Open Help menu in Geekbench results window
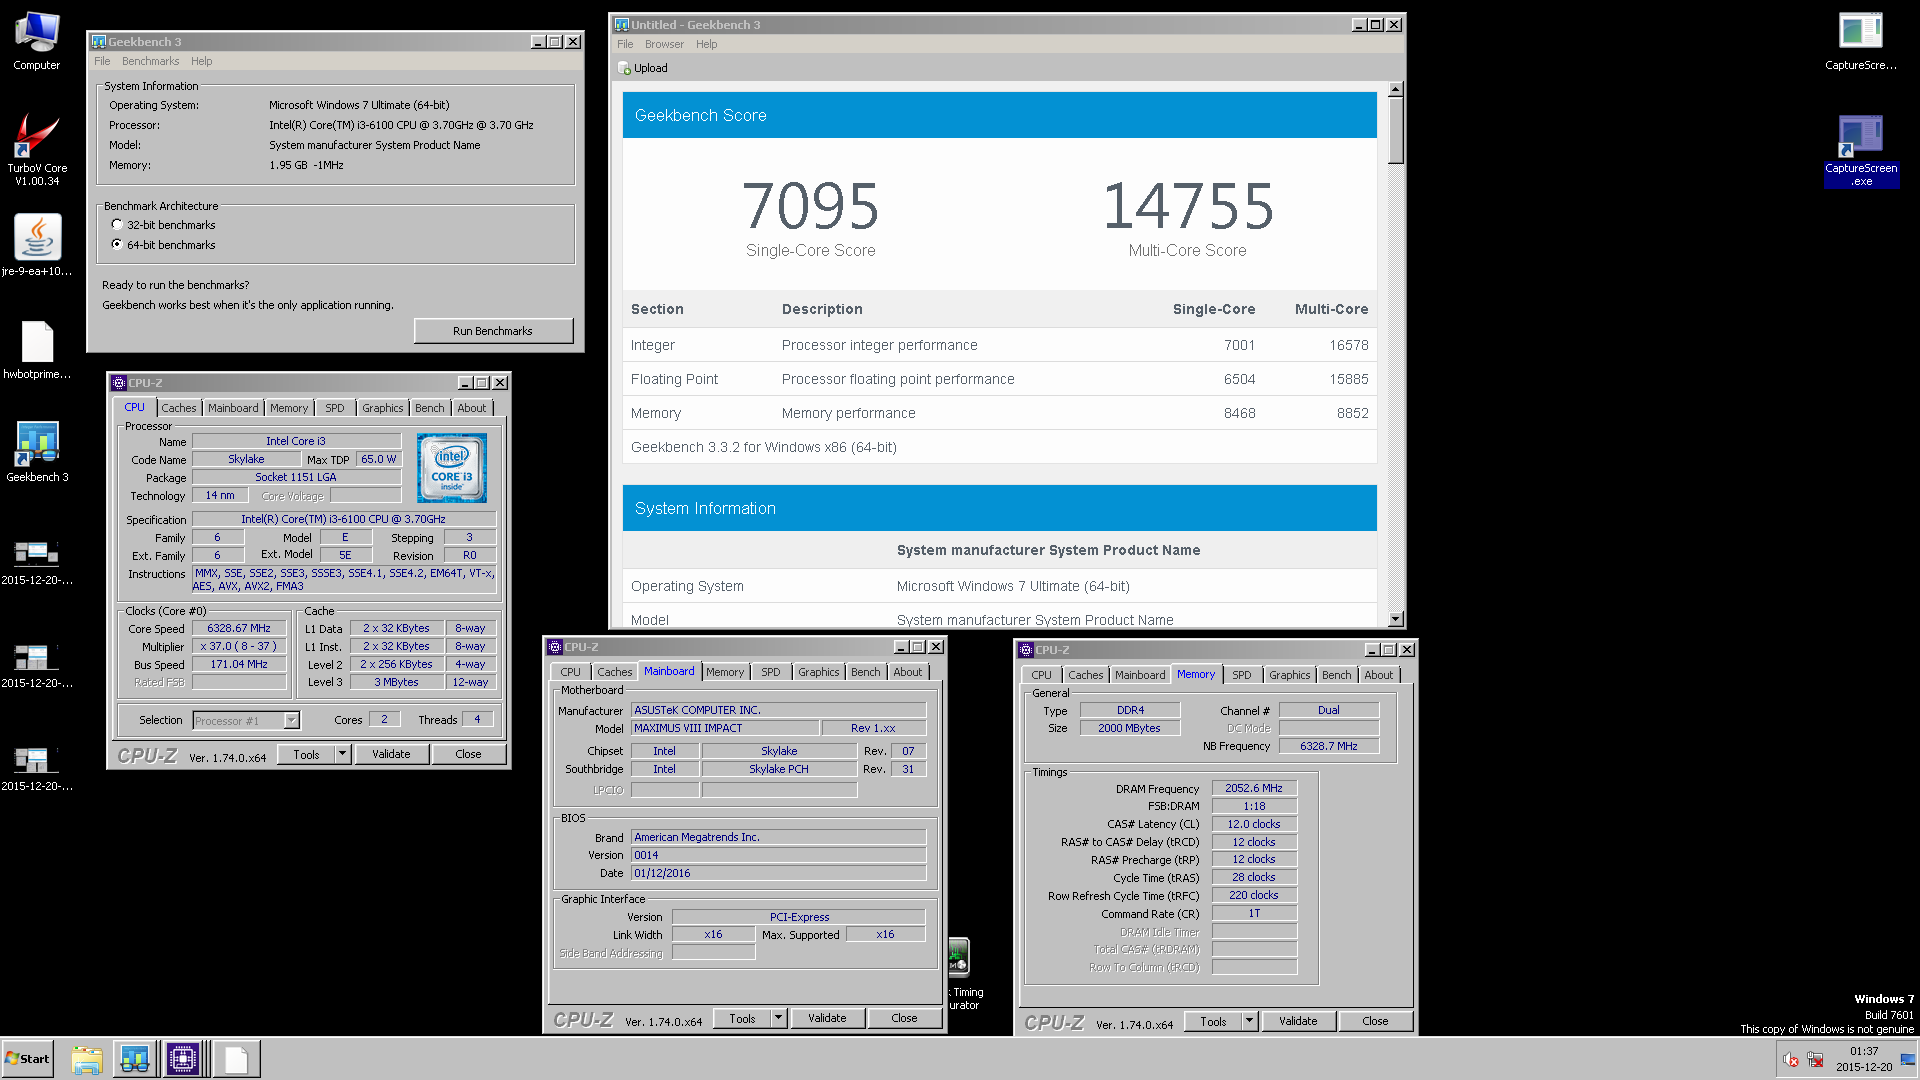Image resolution: width=1920 pixels, height=1080 pixels. (707, 44)
